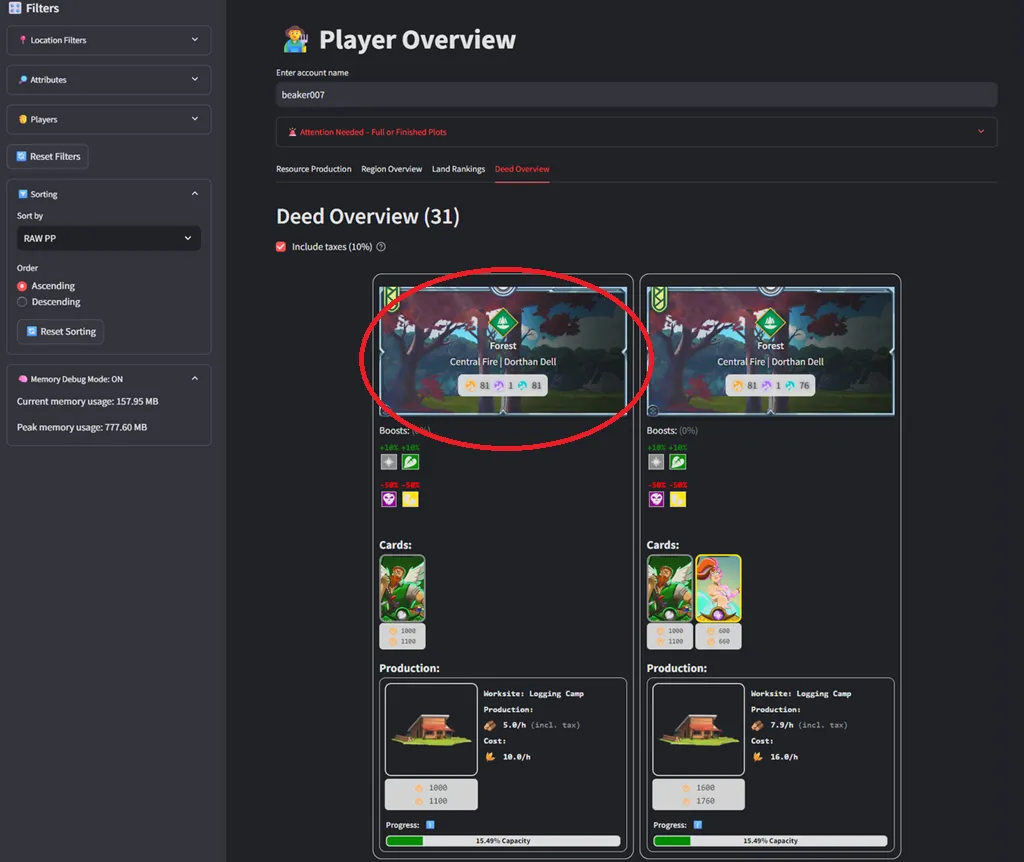The width and height of the screenshot is (1024, 862).
Task: Click the second deed's purple skull penalty icon
Action: [656, 500]
